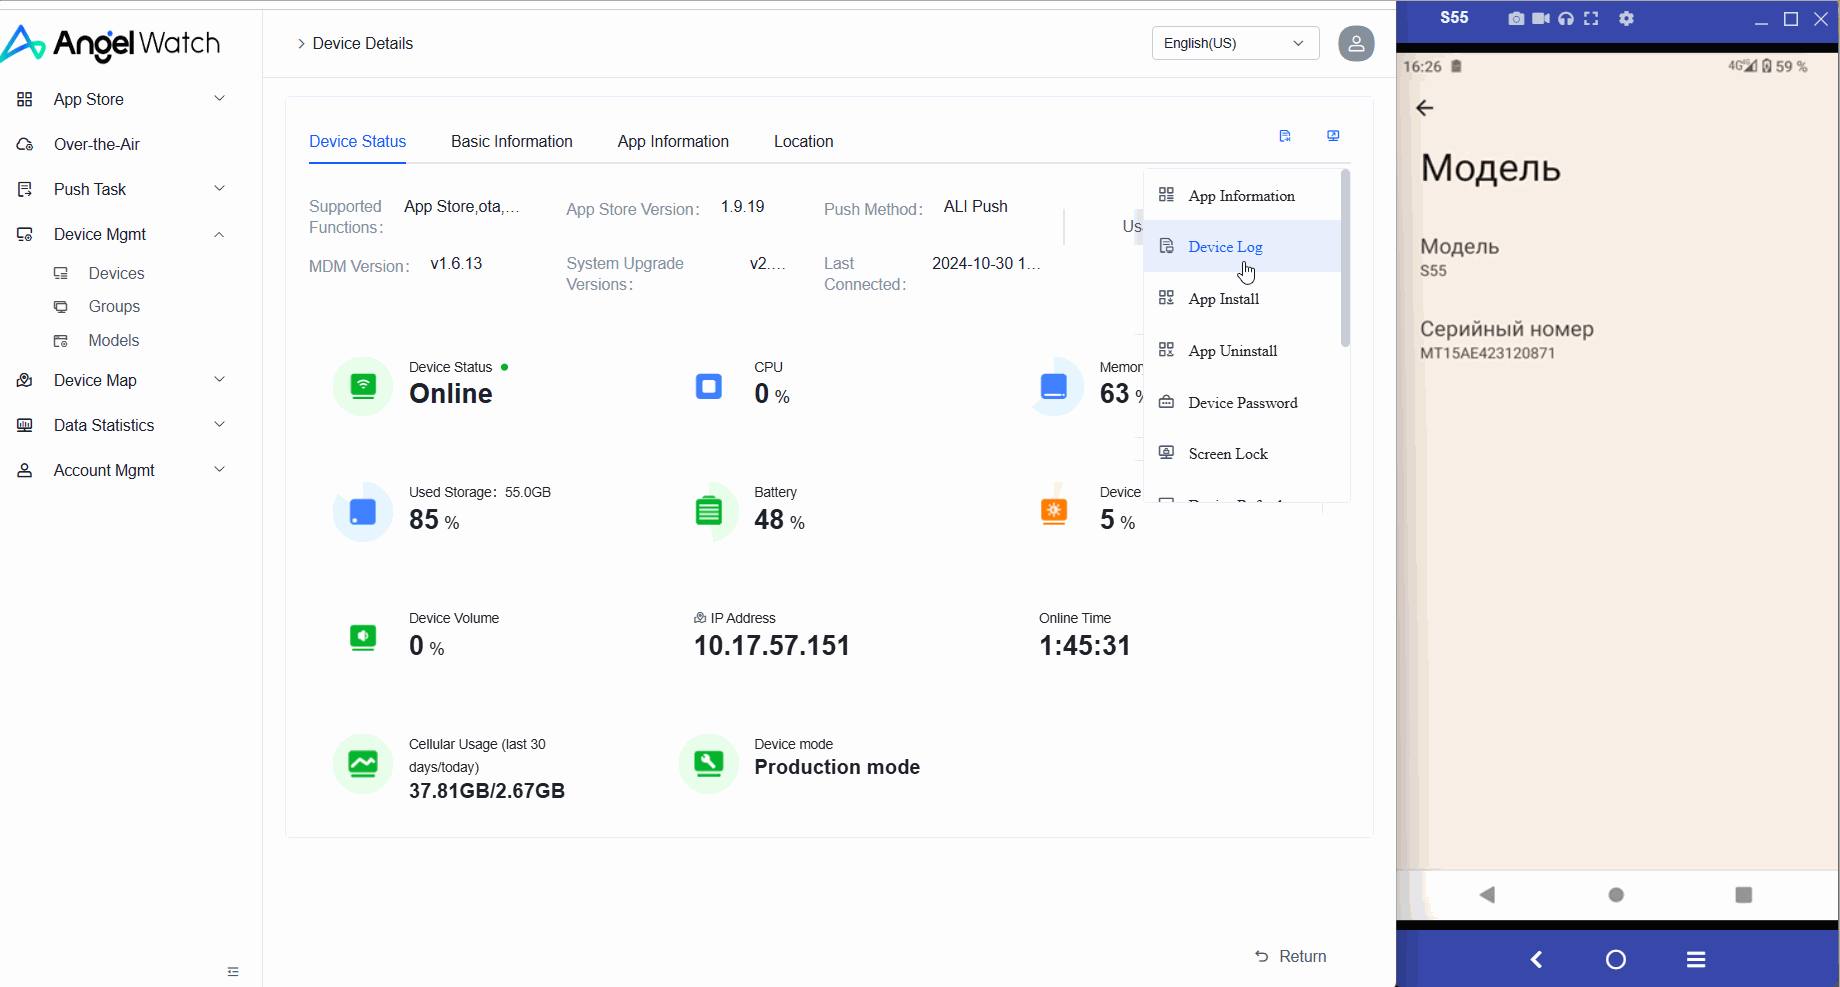Click the screenshot camera icon in S55 toolbar
The image size is (1840, 987).
(x=1516, y=19)
